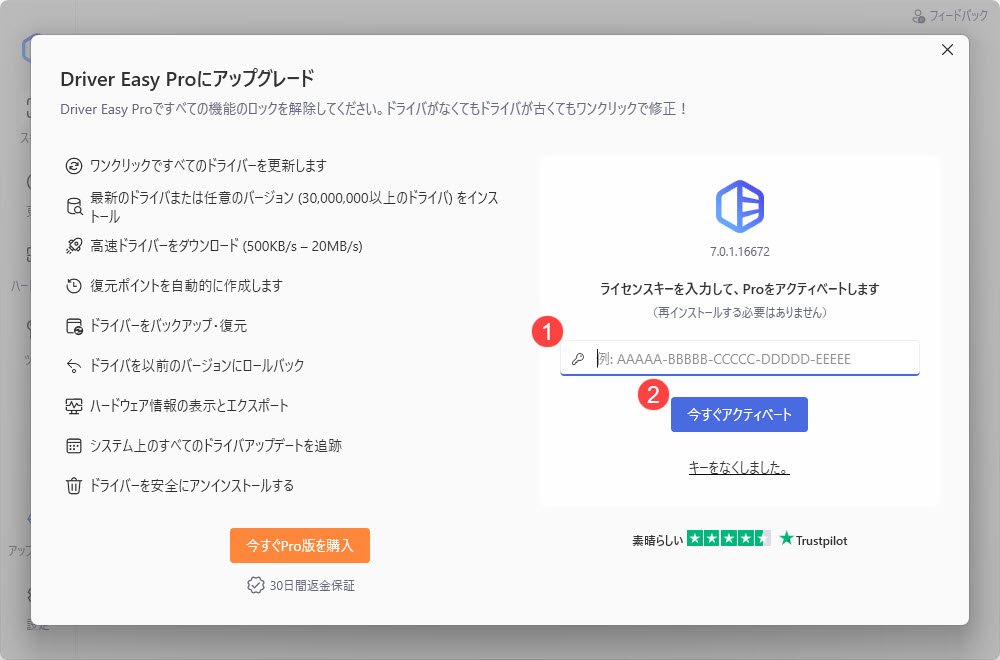Image resolution: width=1000 pixels, height=660 pixels.
Task: Click the restore point clock icon
Action: coord(74,286)
